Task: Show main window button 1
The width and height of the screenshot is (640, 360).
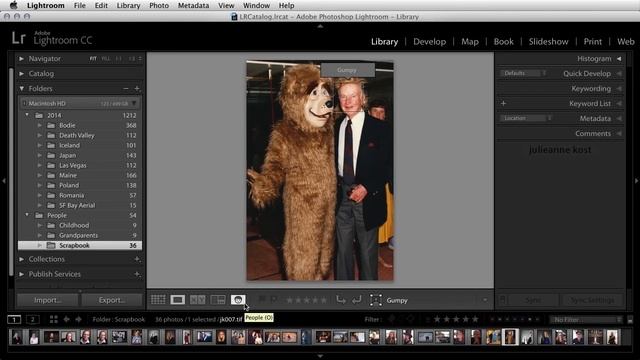Action: click(x=14, y=319)
